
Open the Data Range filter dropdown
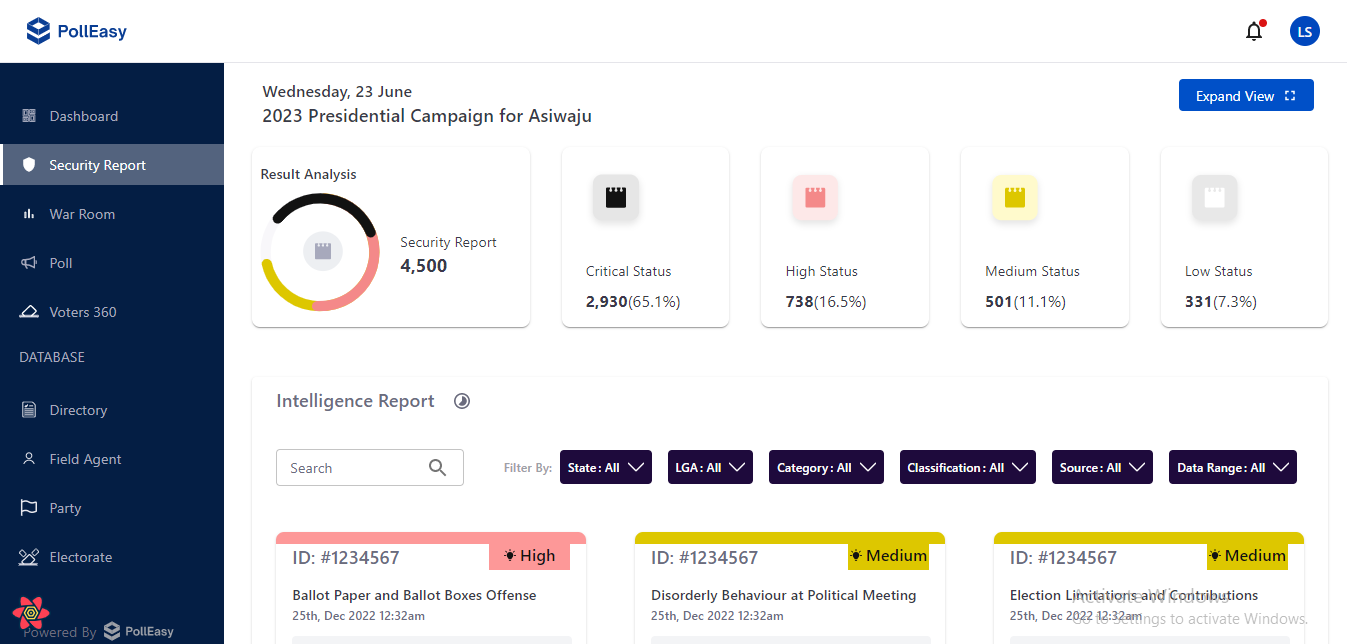click(x=1232, y=467)
